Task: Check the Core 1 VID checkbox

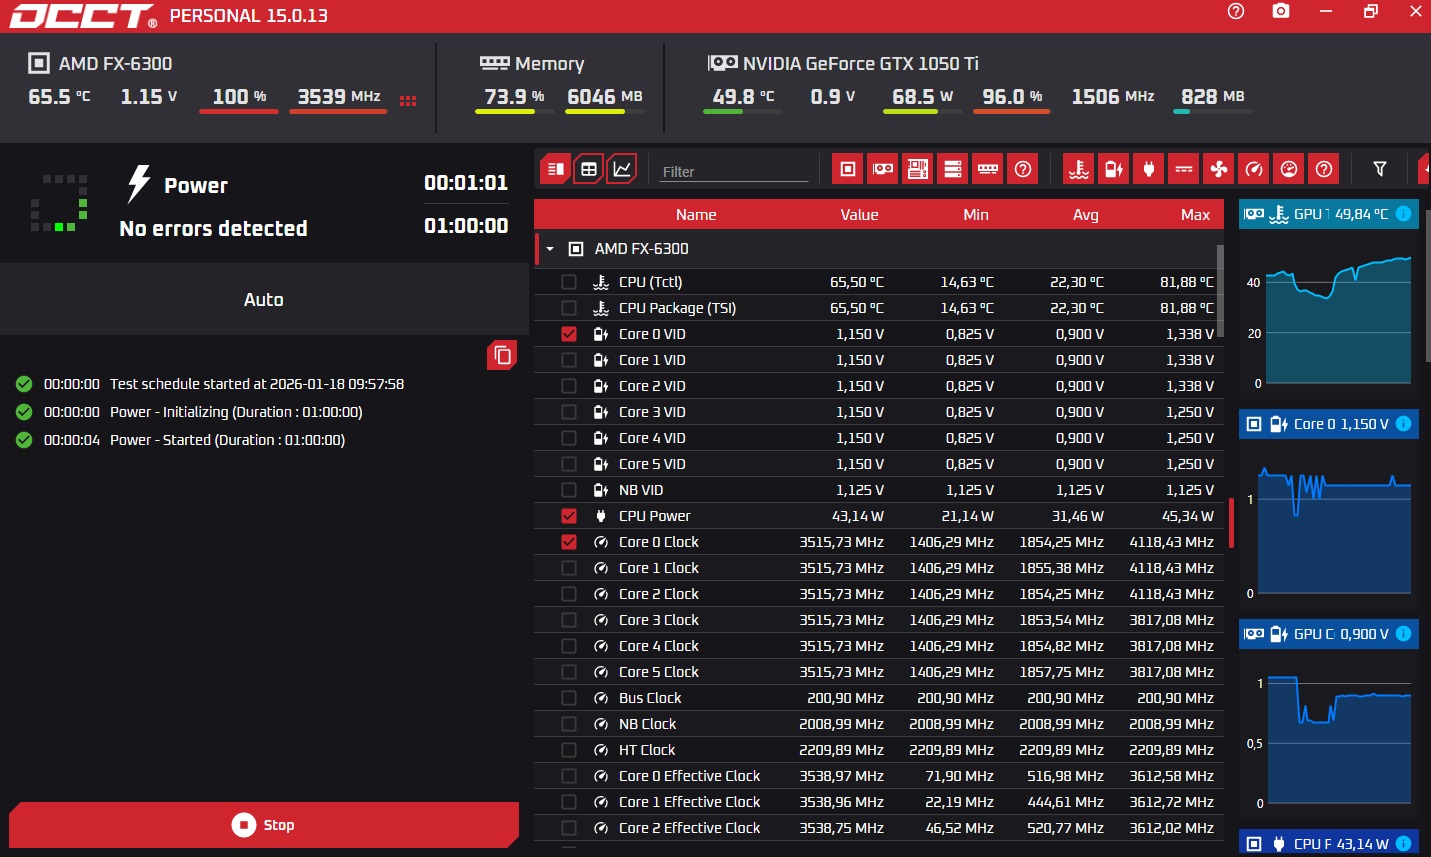Action: [x=569, y=360]
